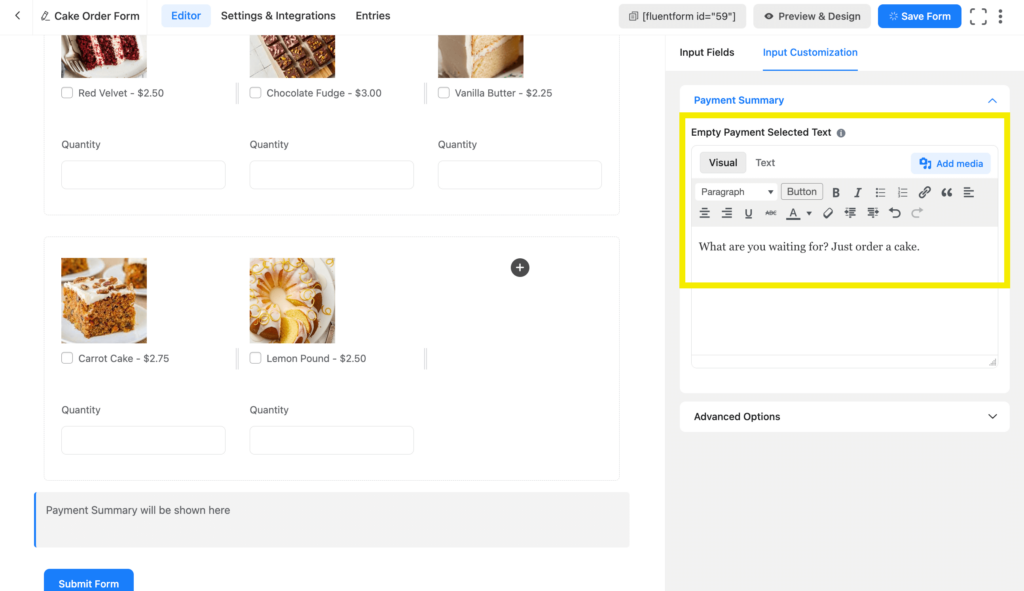
Task: Check the Lemon Pound - $2.50 option
Action: tap(255, 358)
